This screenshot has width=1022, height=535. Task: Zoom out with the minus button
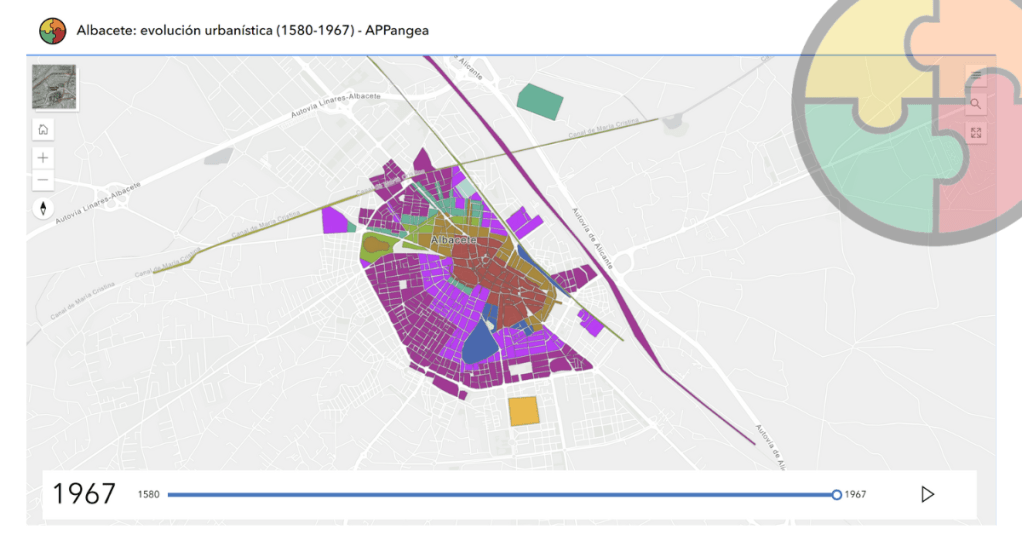click(x=43, y=180)
